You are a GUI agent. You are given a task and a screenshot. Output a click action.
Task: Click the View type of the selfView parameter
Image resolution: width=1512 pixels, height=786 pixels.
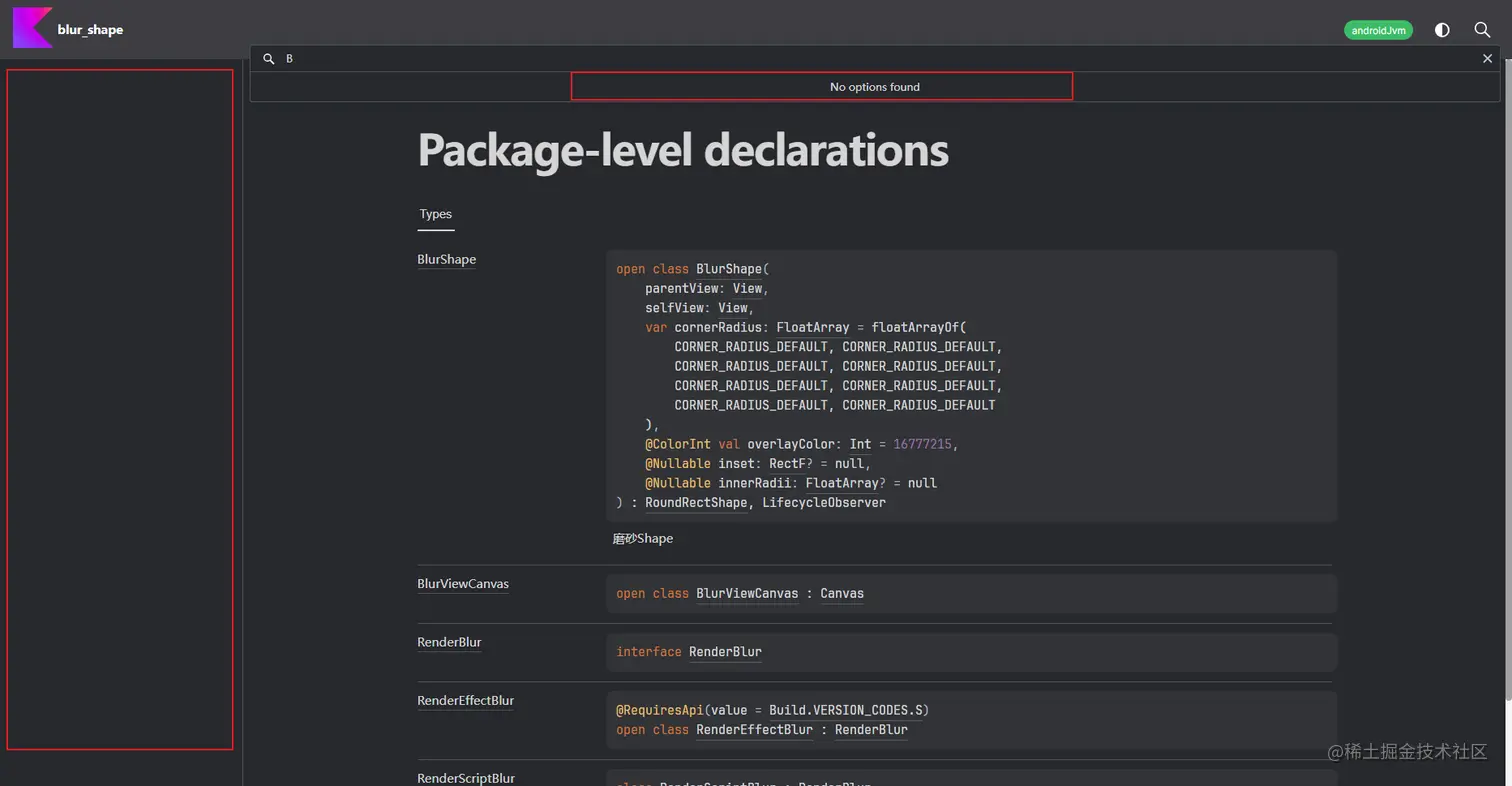[733, 308]
